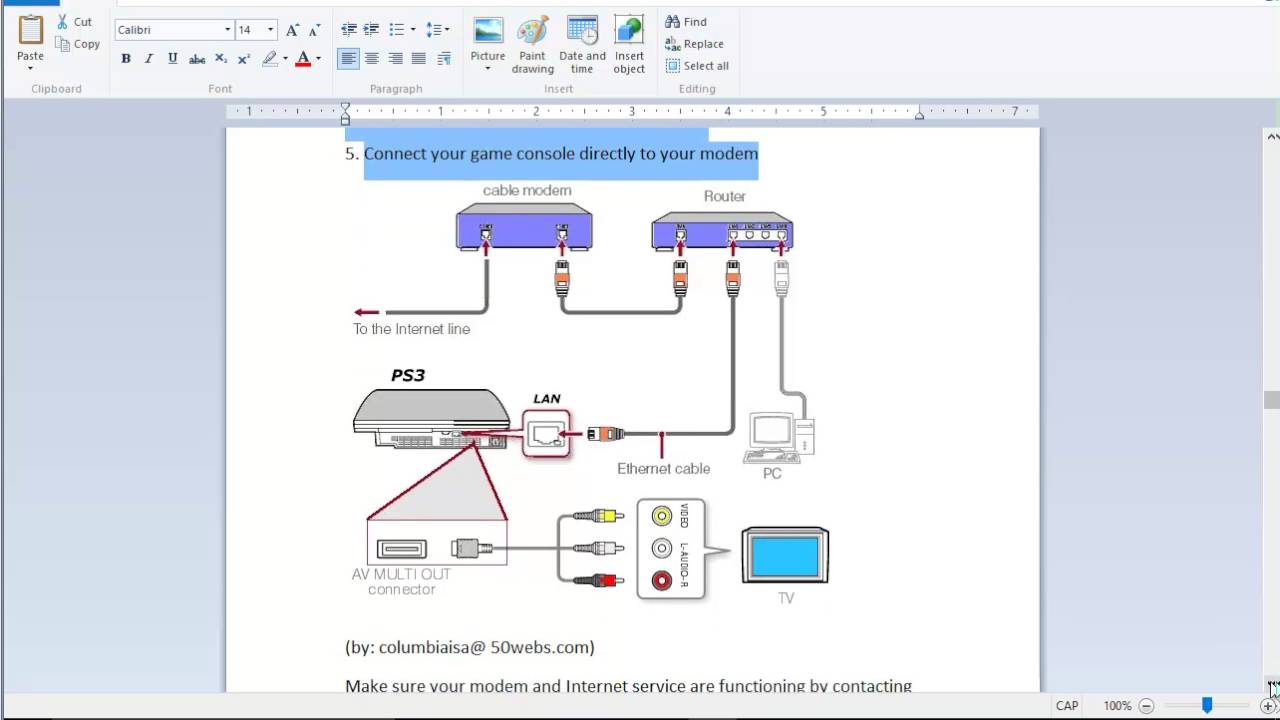
Task: Decrease the paragraph indent
Action: (x=348, y=30)
